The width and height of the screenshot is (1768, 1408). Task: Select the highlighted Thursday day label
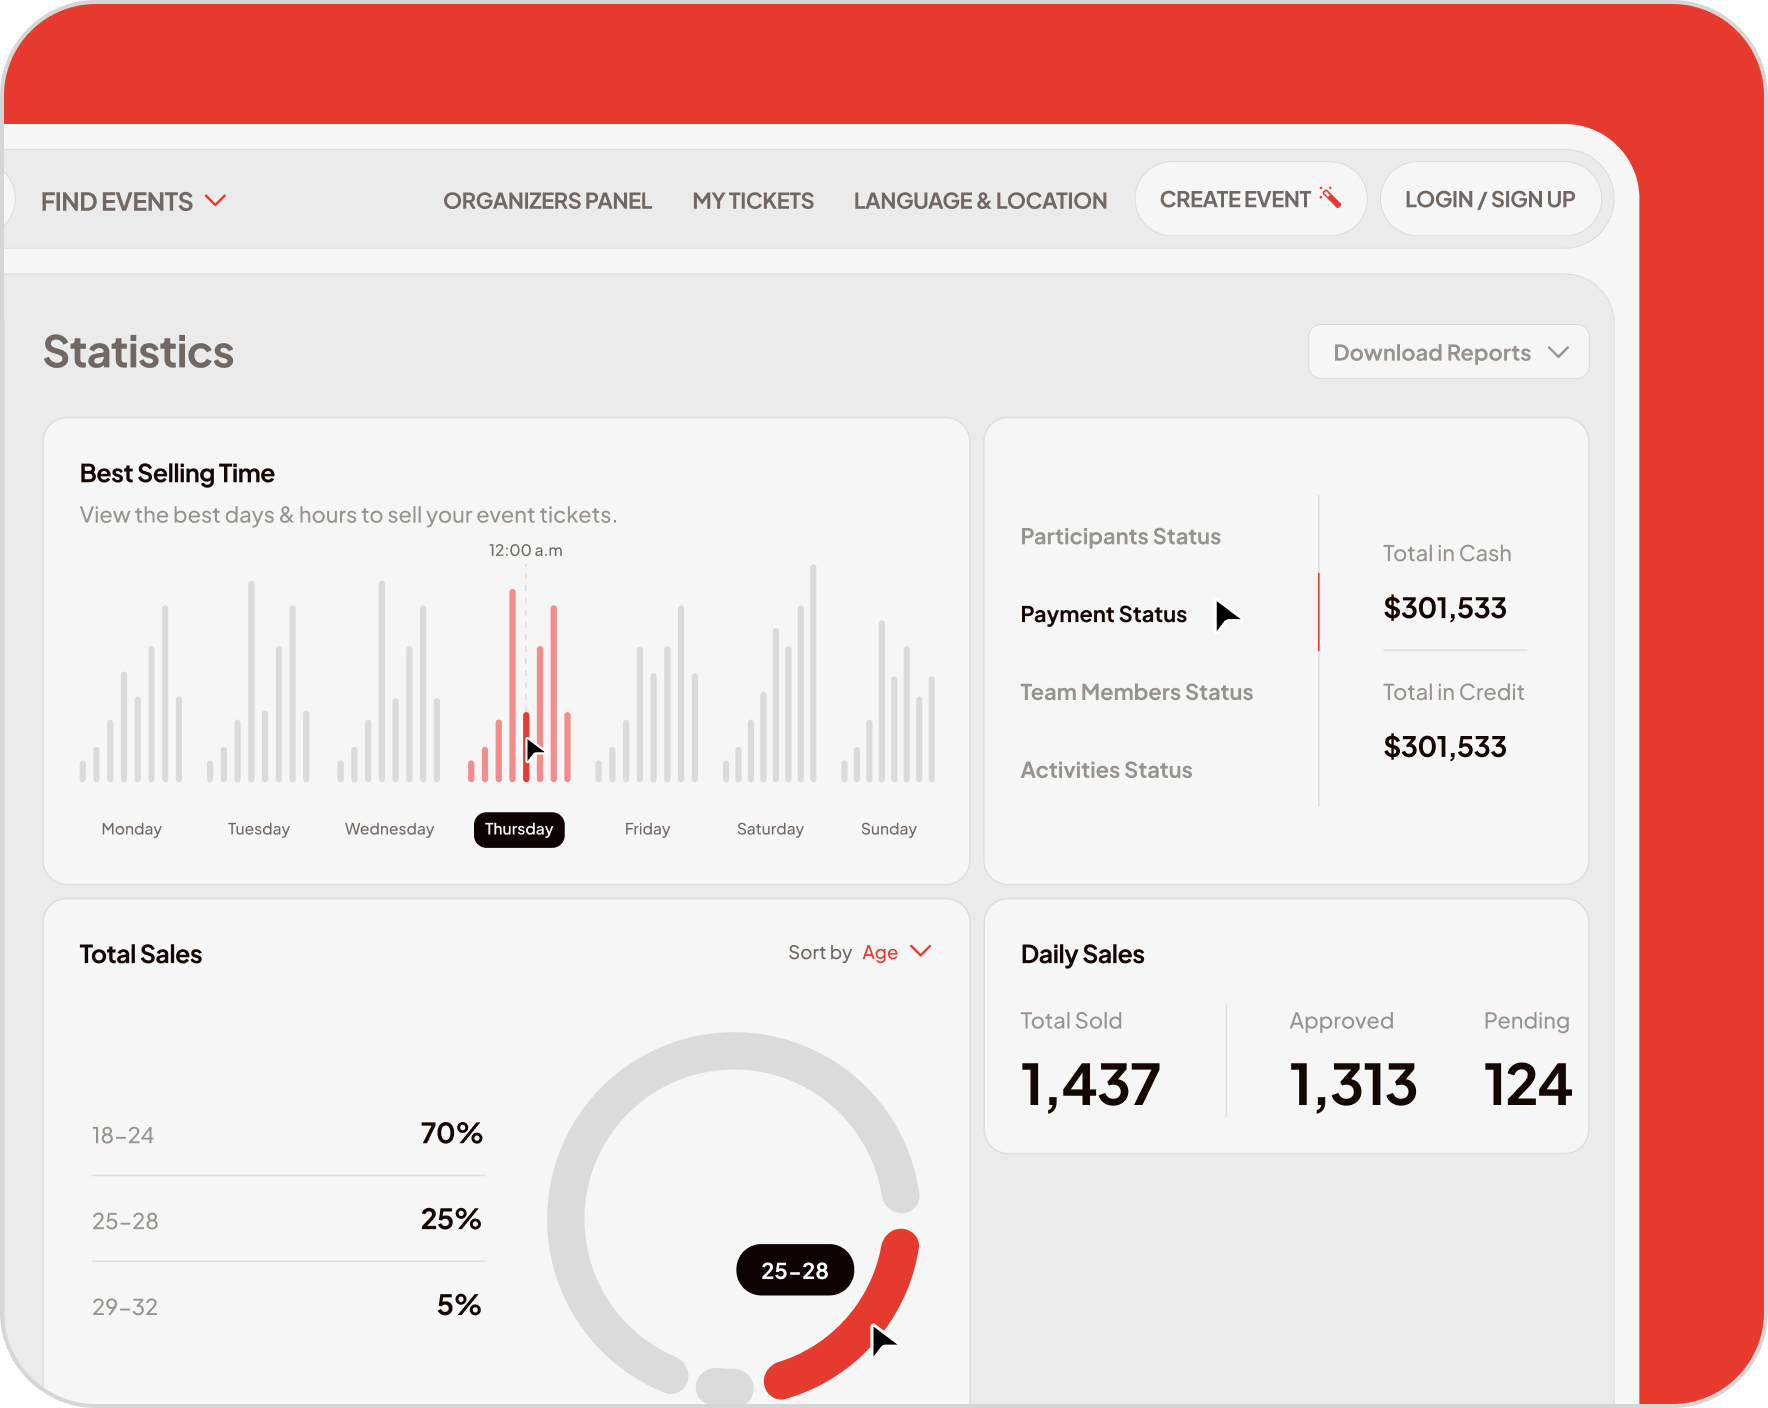[518, 829]
